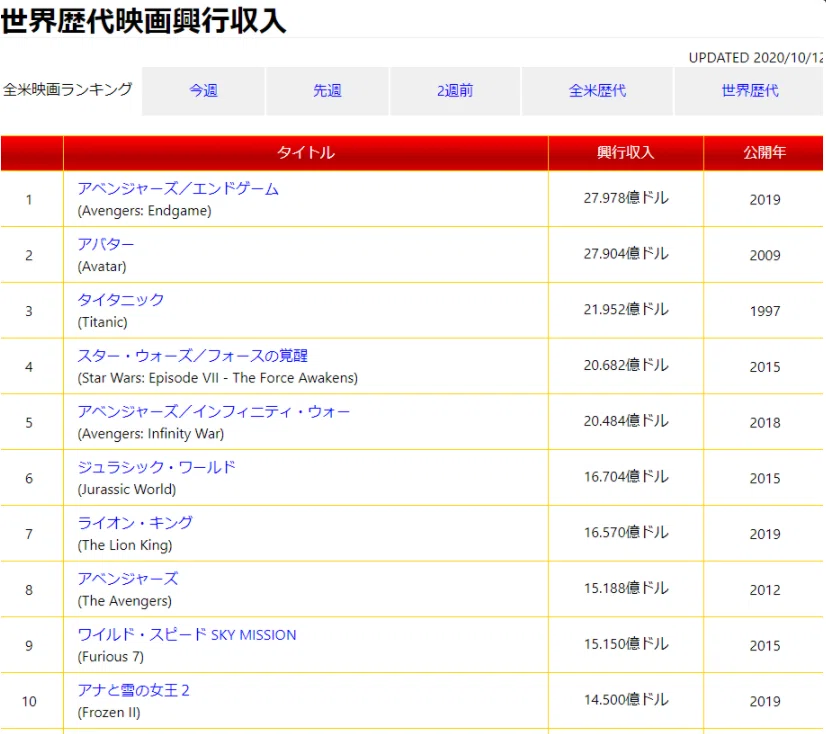The width and height of the screenshot is (826, 734).
Task: Click the (Avatar) English title
Action: [102, 267]
